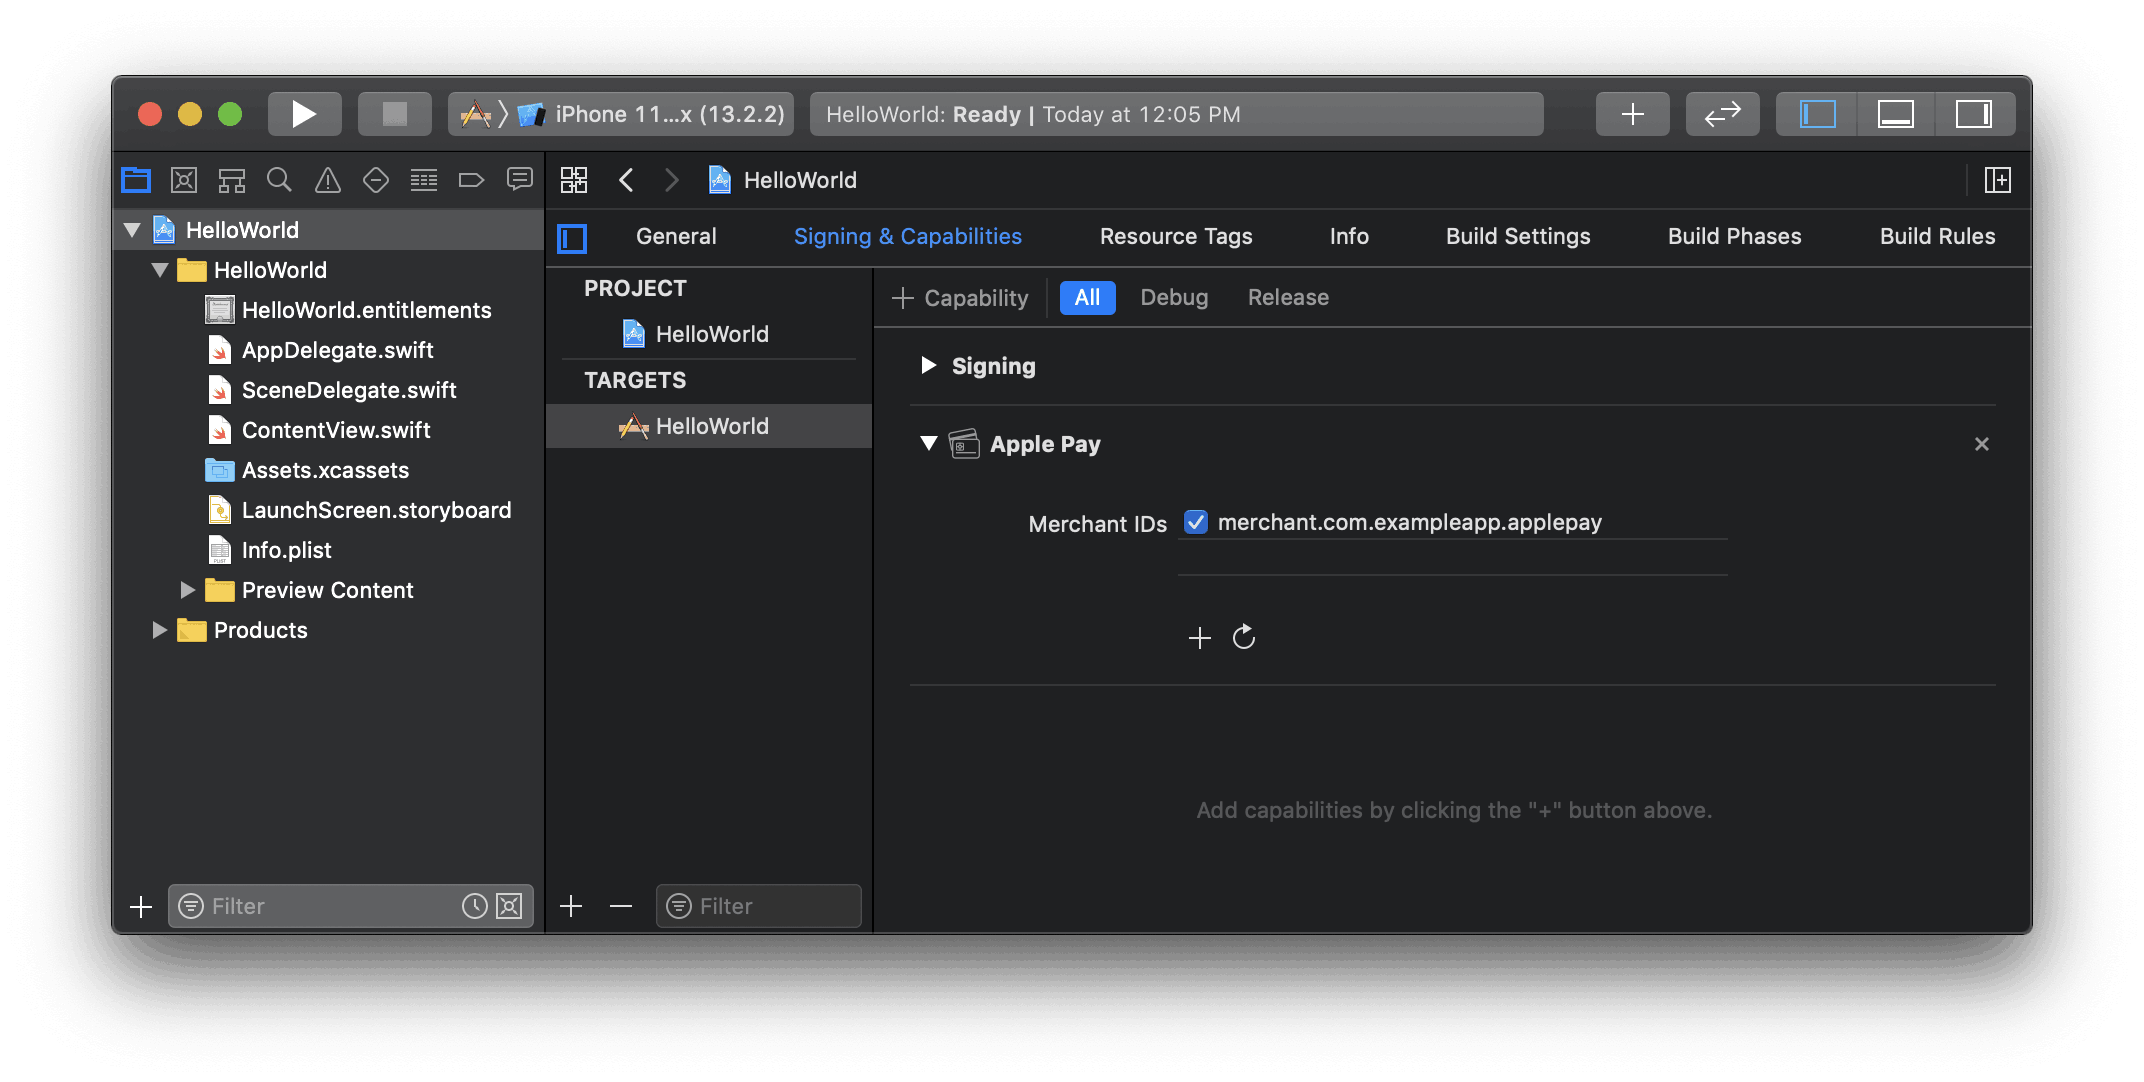The width and height of the screenshot is (2144, 1082).
Task: Select HelloWorld under TARGETS
Action: (x=709, y=426)
